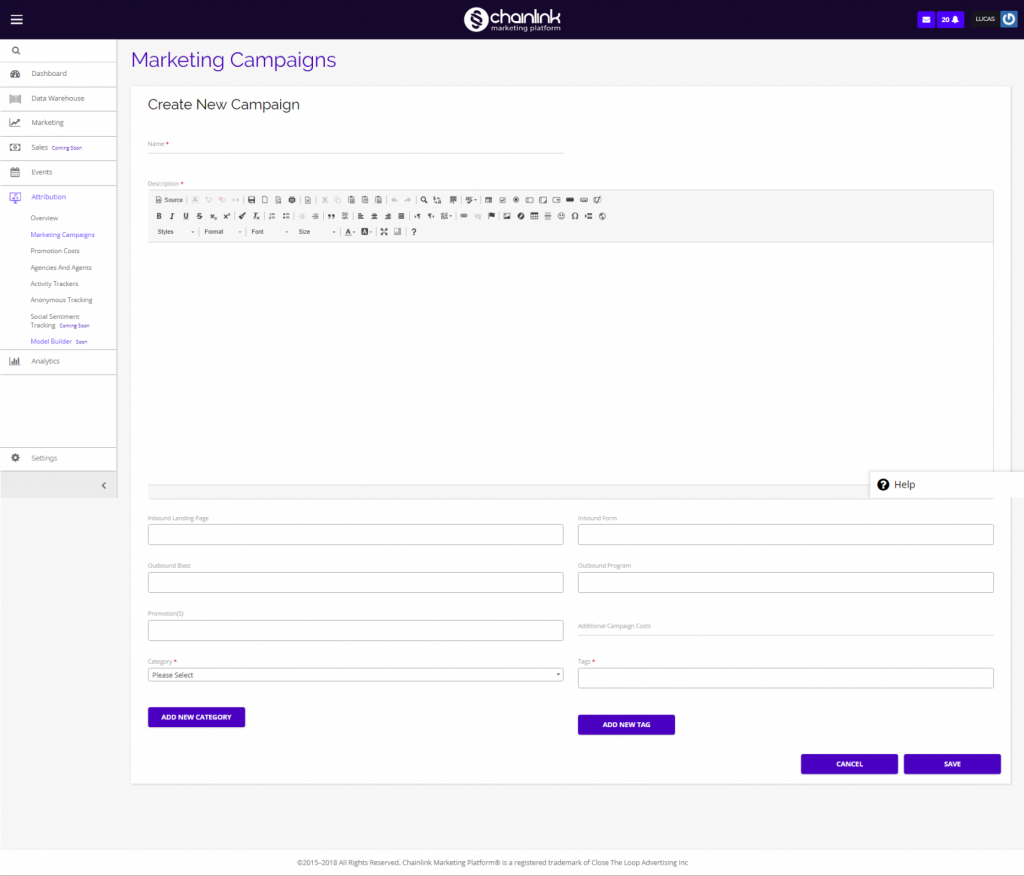
Task: Open the Font dropdown in the editor
Action: pos(269,232)
